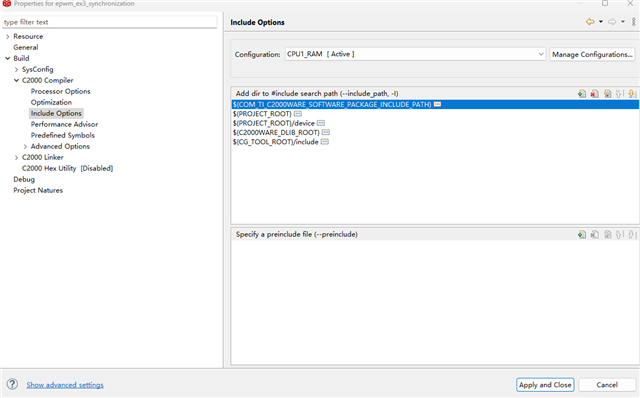Click Manage Configurations button
Image resolution: width=640 pixels, height=398 pixels.
point(592,54)
